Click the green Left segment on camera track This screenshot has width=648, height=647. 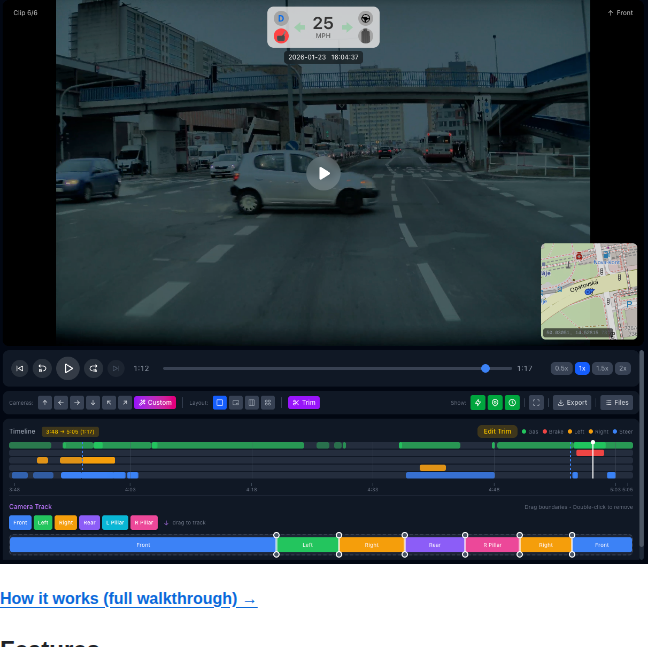coord(307,545)
